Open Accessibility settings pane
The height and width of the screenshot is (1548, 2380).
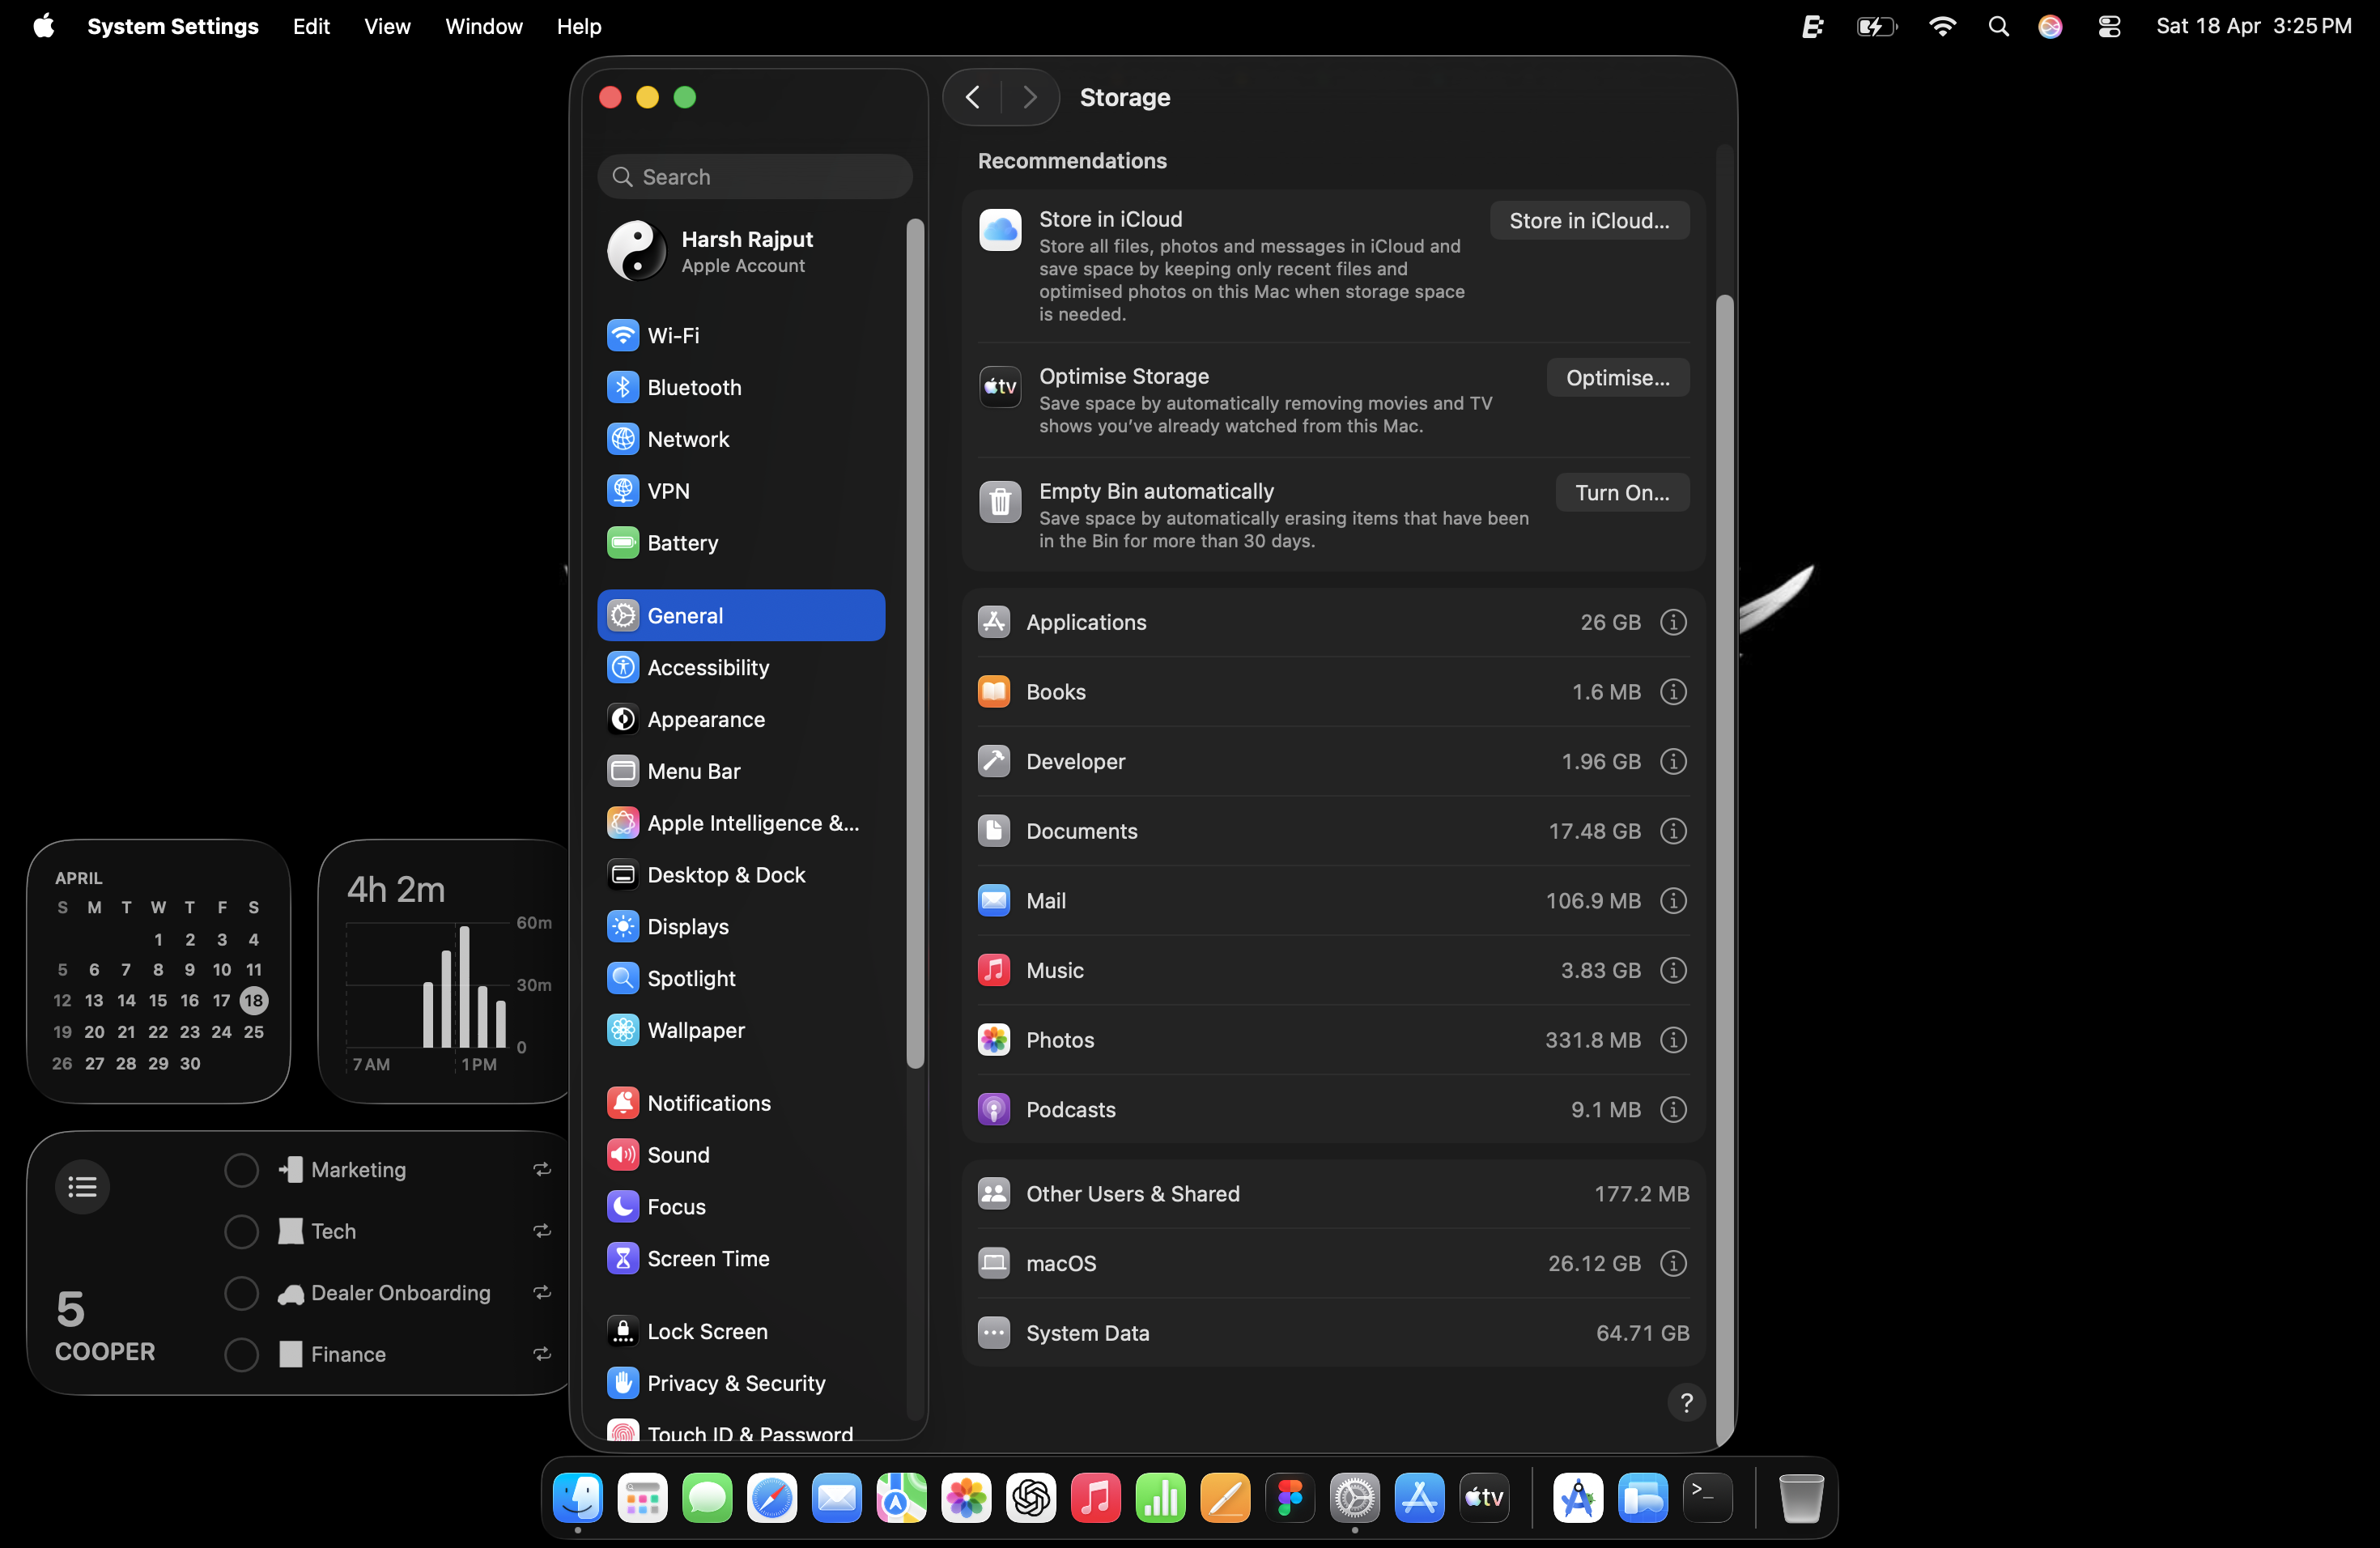coord(741,667)
